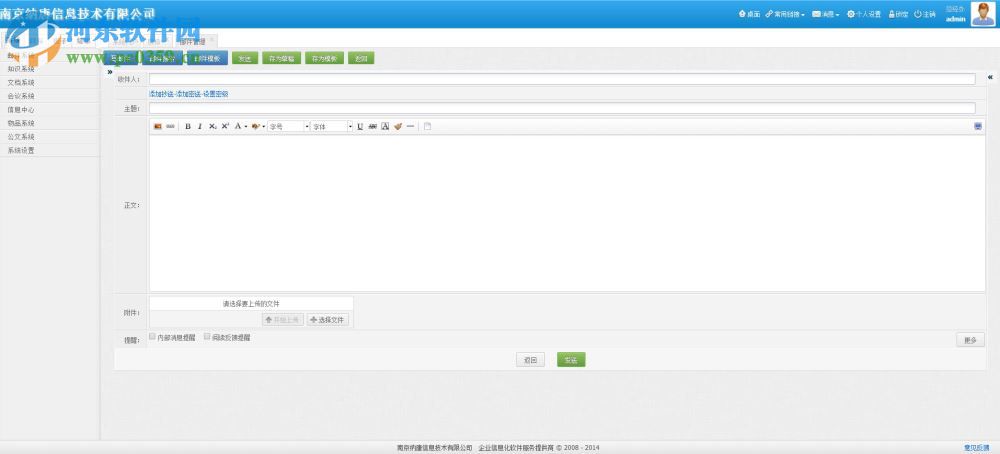
Task: Toggle right panel with « arrow
Action: tap(990, 77)
